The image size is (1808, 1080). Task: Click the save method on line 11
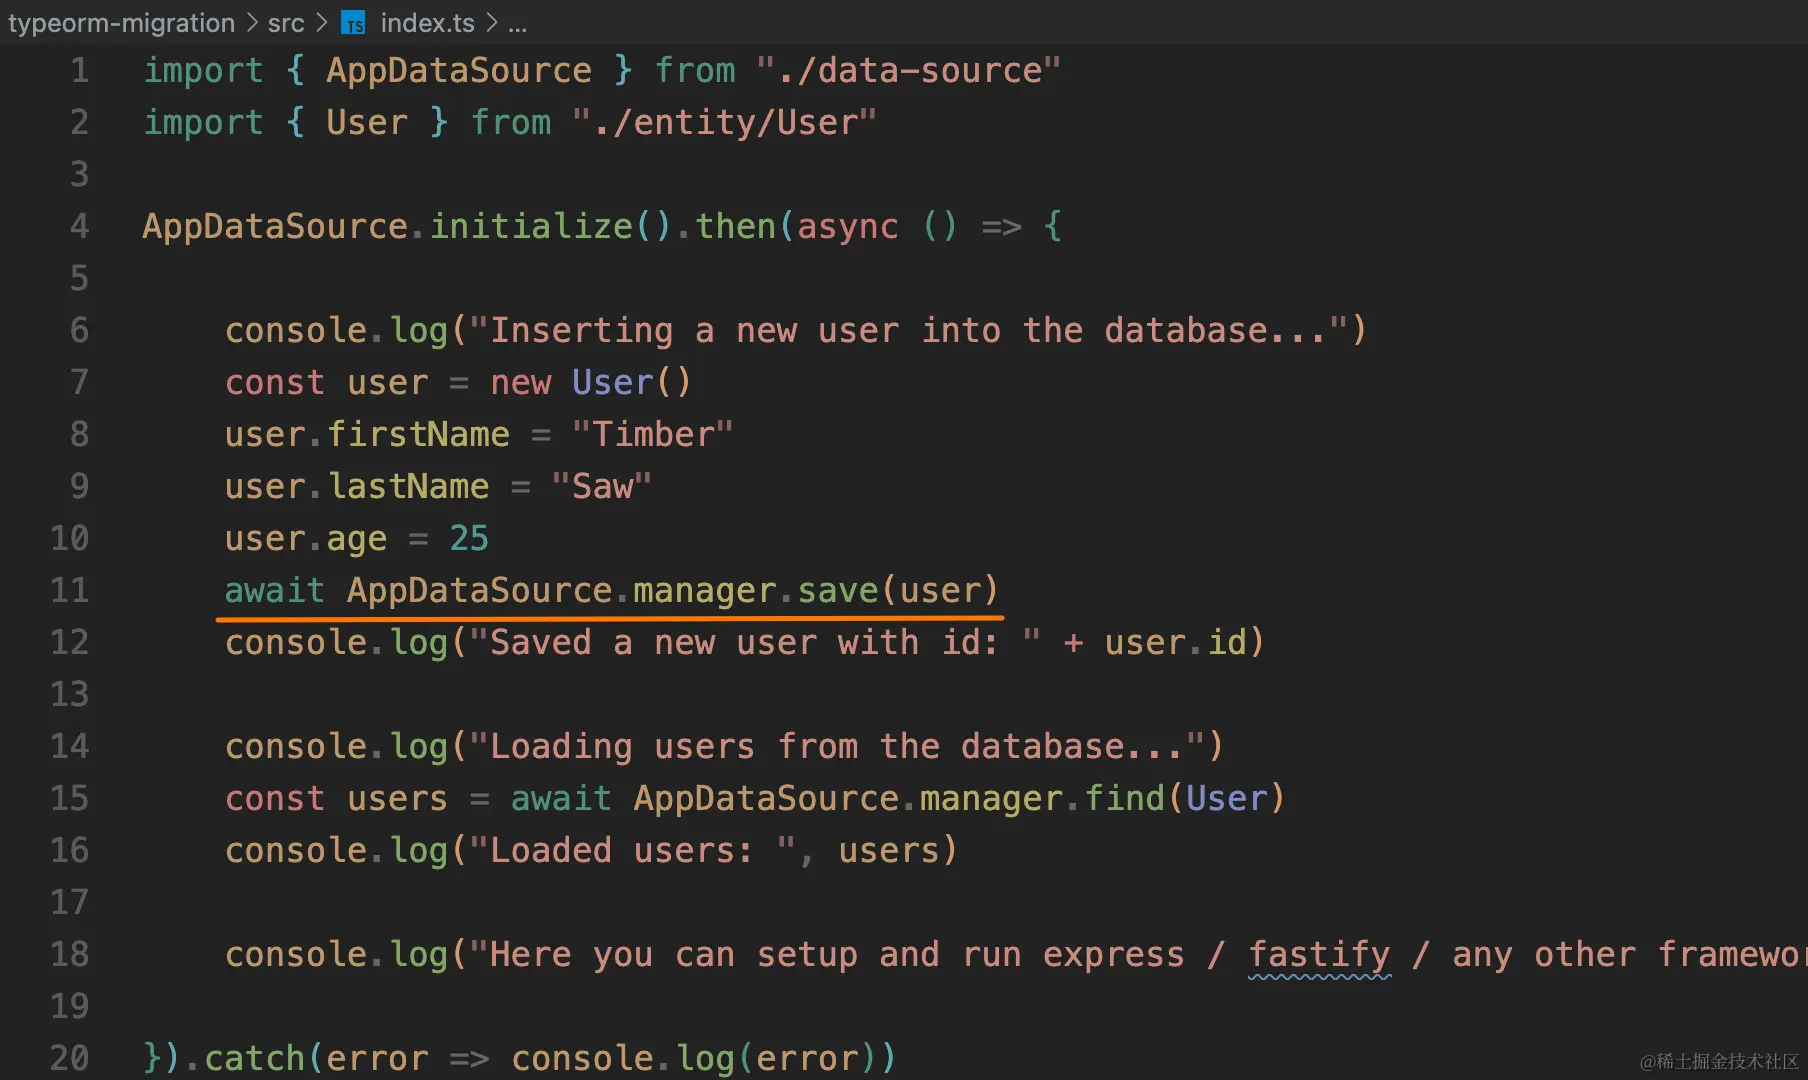[x=838, y=590]
